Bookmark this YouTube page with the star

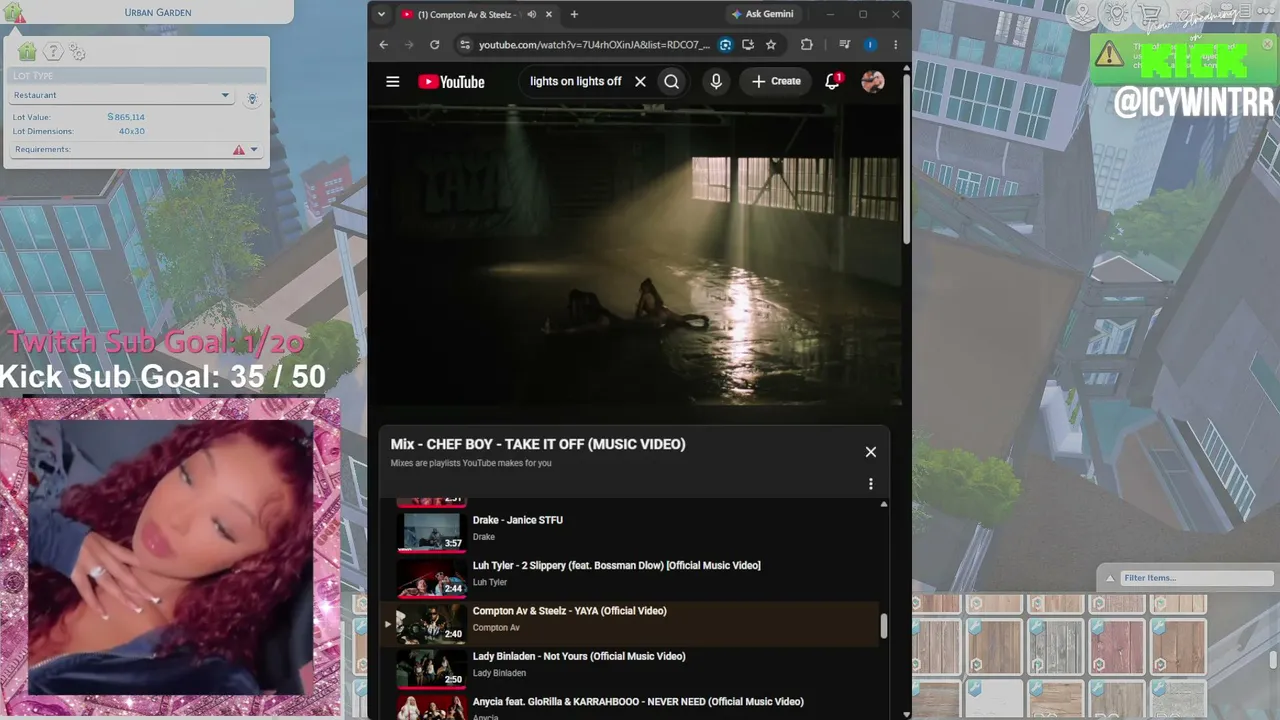[x=771, y=45]
